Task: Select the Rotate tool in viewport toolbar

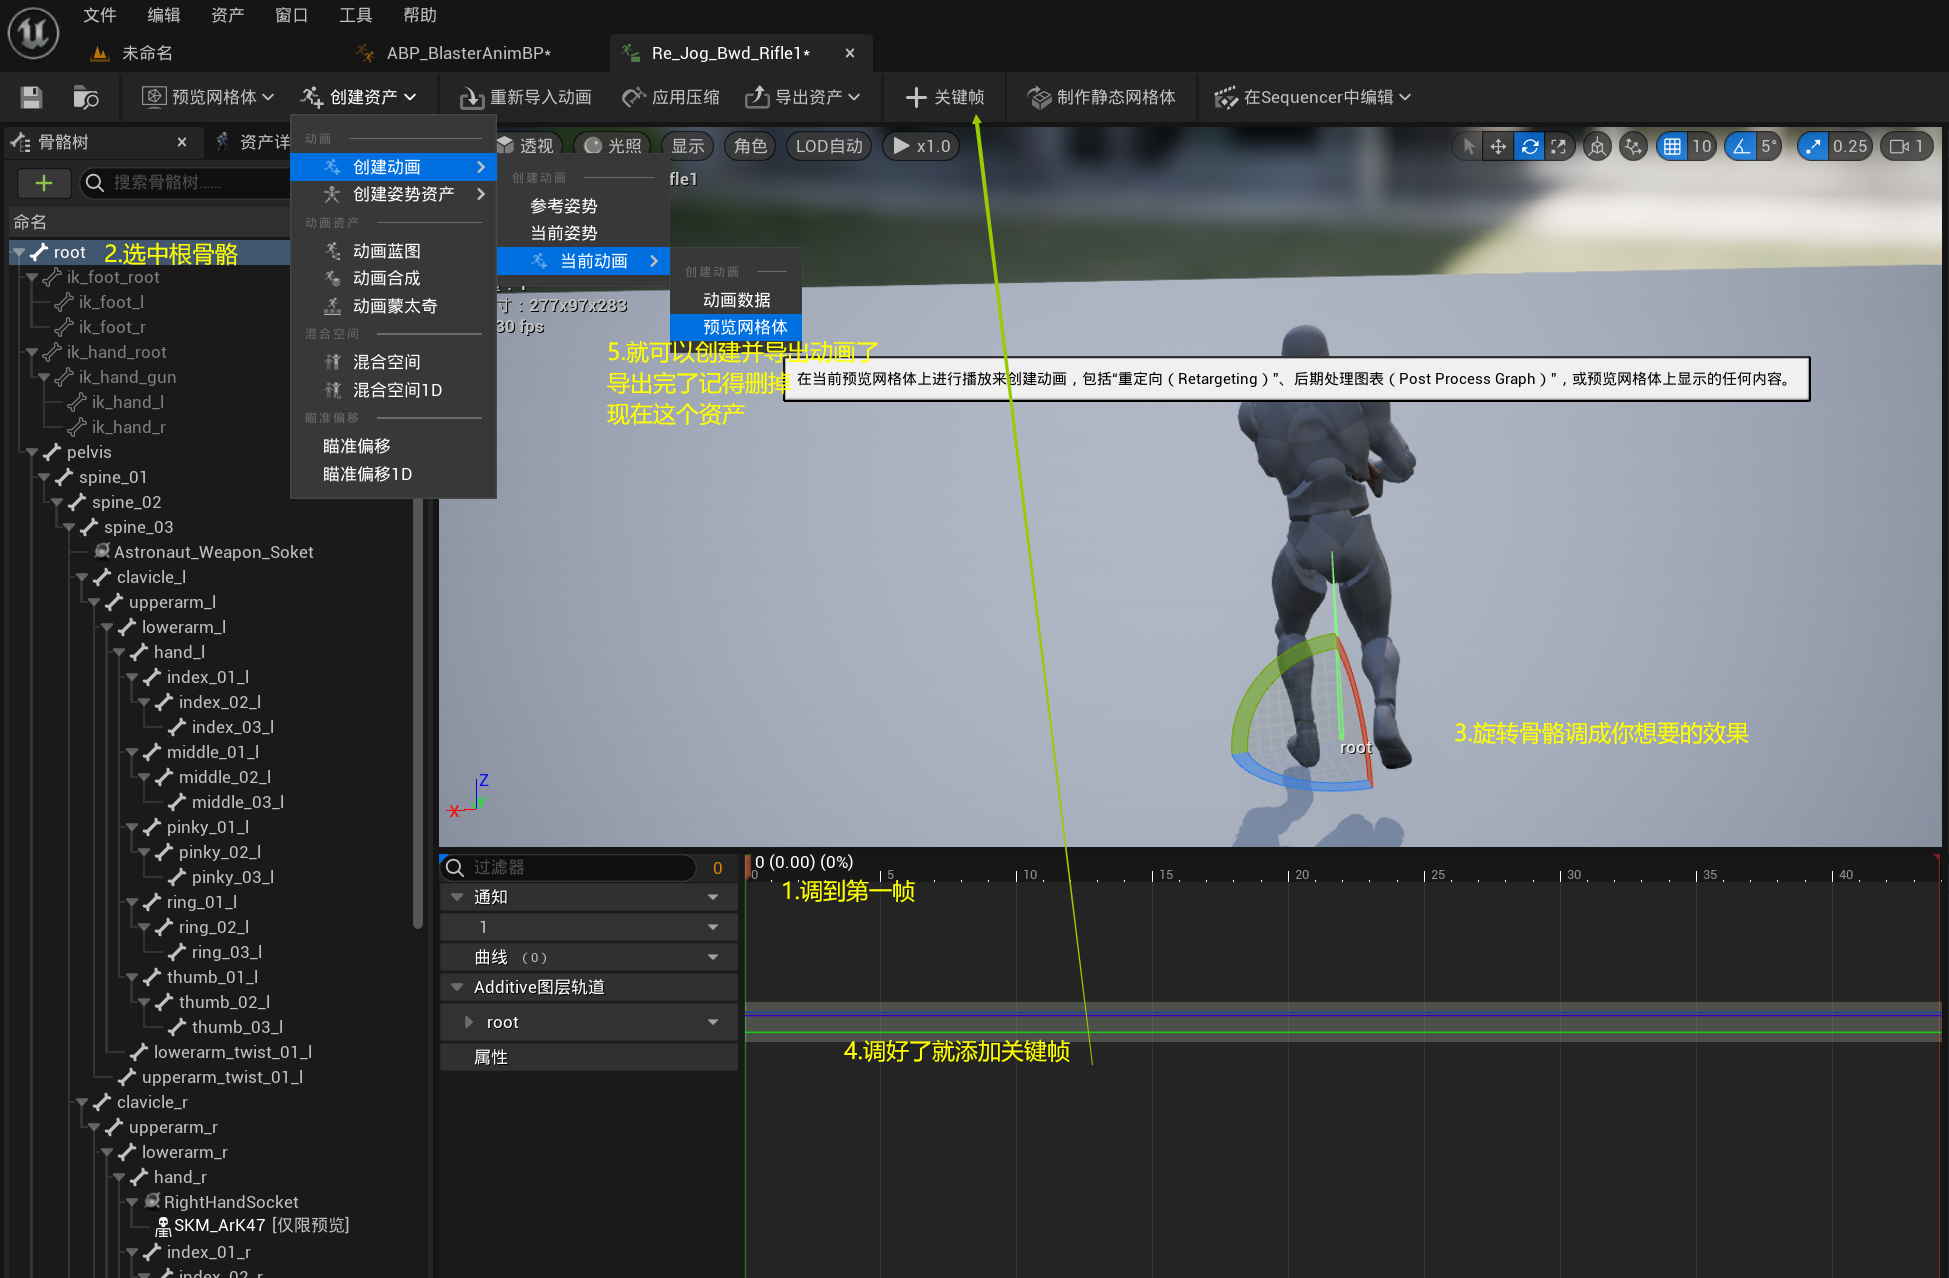Action: tap(1529, 146)
